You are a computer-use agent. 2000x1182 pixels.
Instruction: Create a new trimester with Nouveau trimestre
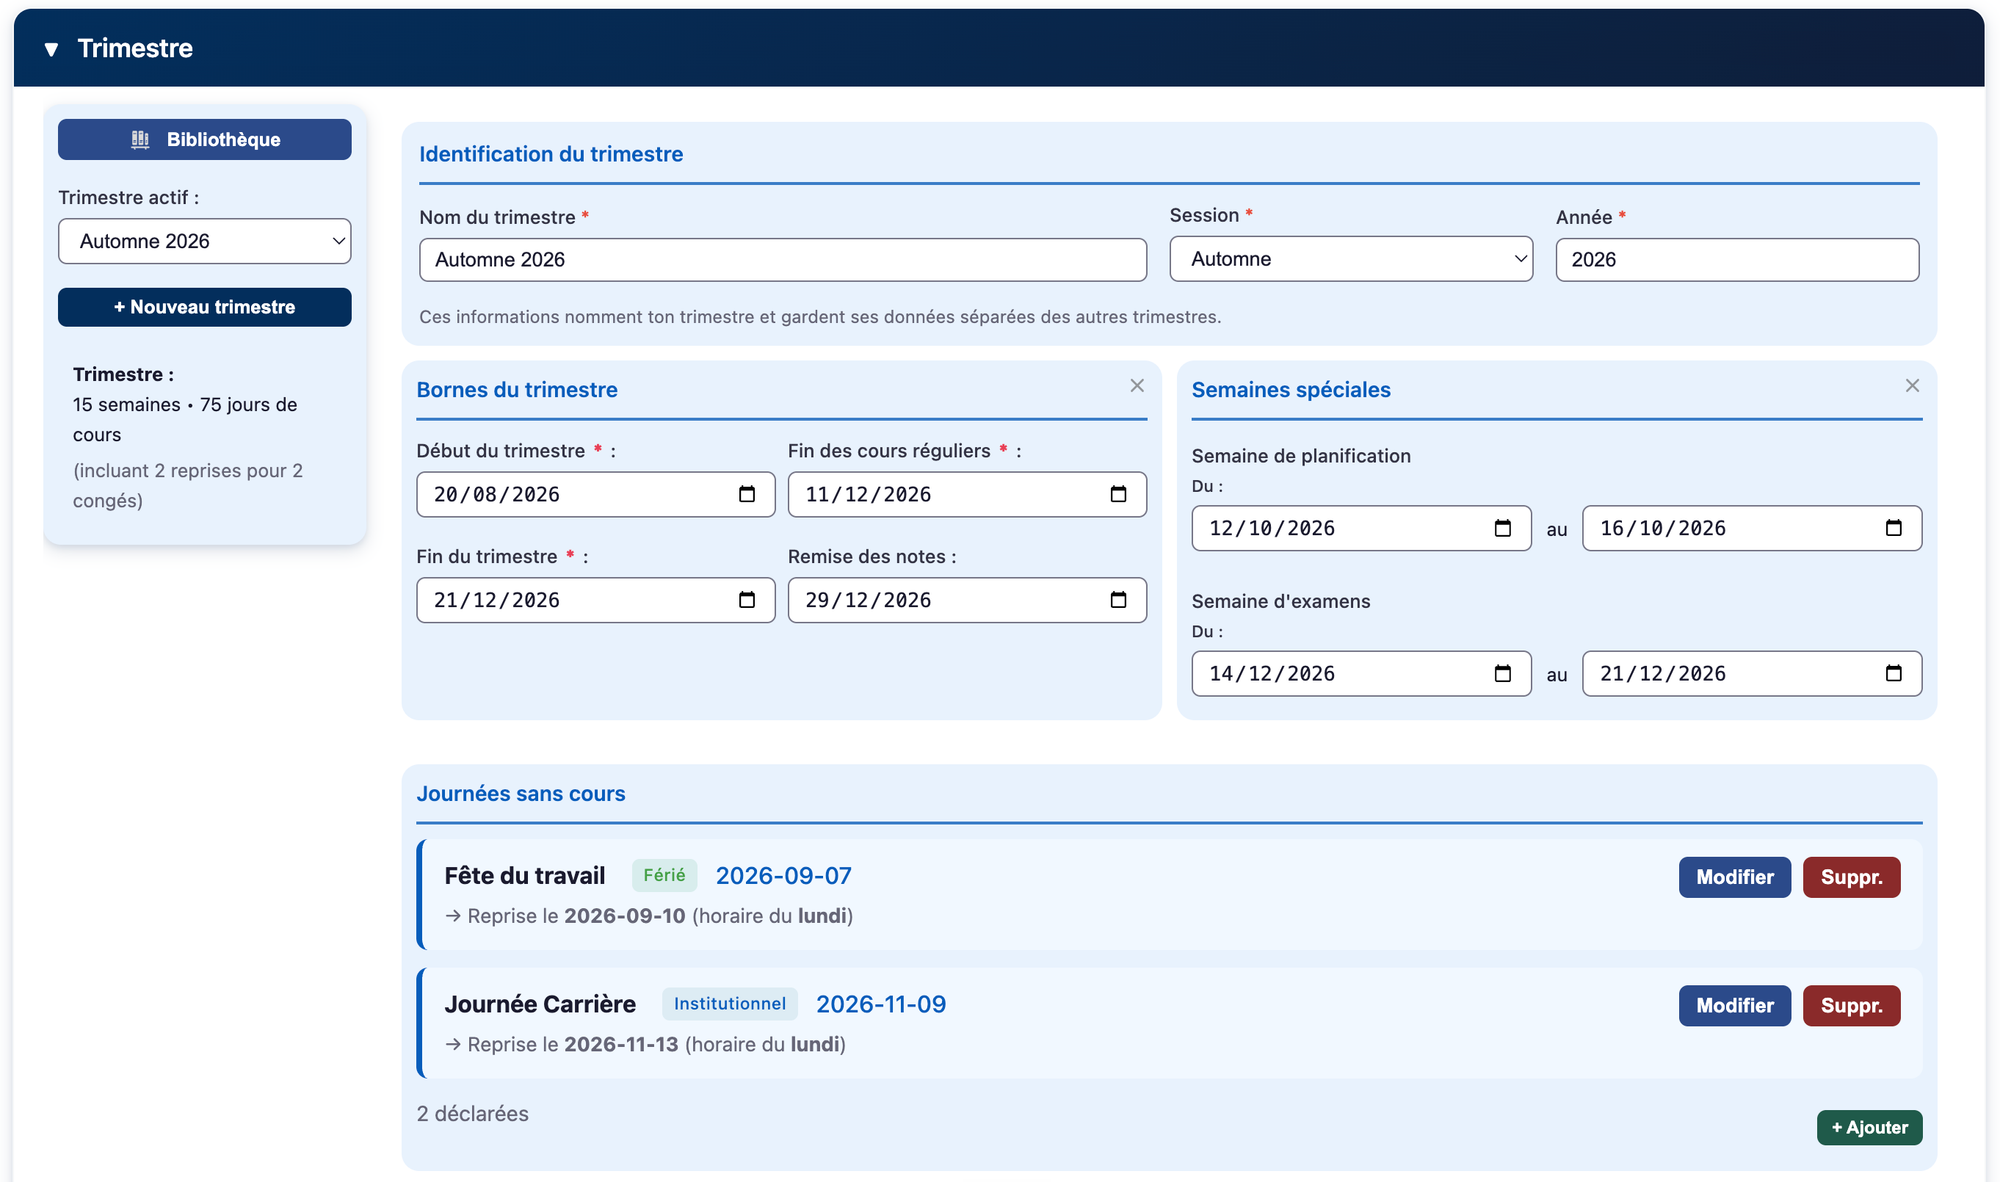[205, 307]
